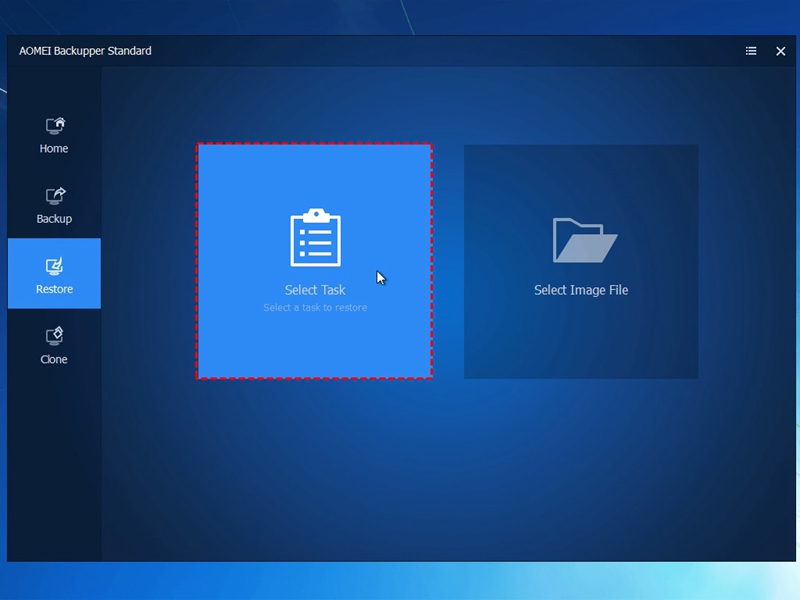Screen dimensions: 800x600
Task: Click the Select Task heading text
Action: [315, 290]
